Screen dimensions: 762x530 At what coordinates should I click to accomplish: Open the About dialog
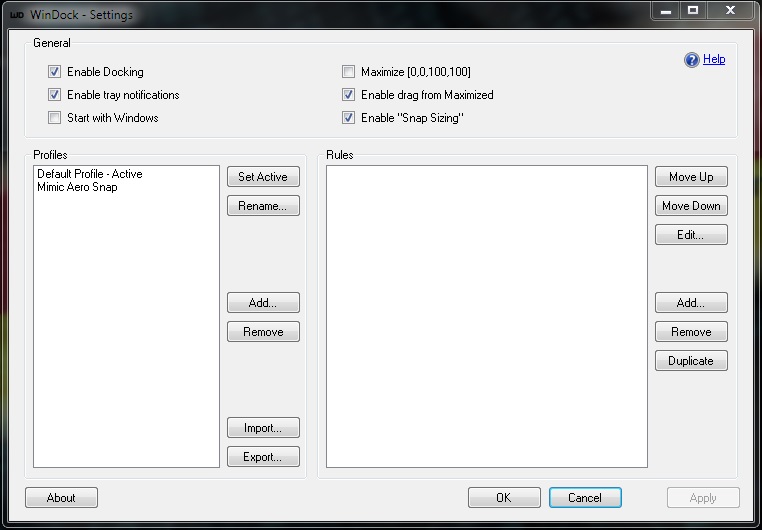(61, 498)
